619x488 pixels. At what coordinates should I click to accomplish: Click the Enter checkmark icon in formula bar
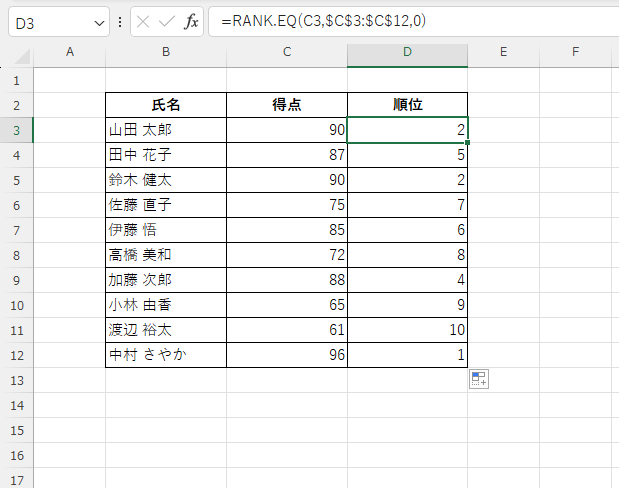[167, 22]
